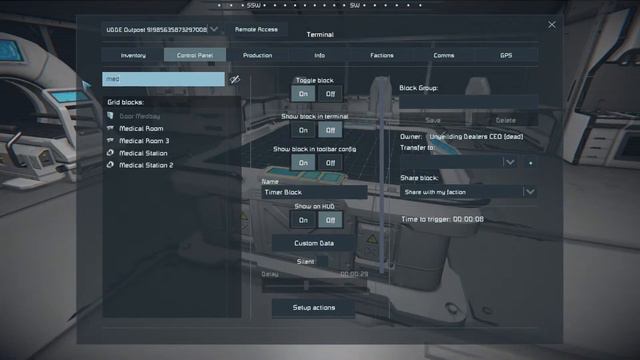Click the Medical Station block icon
The height and width of the screenshot is (360, 640).
pos(110,153)
